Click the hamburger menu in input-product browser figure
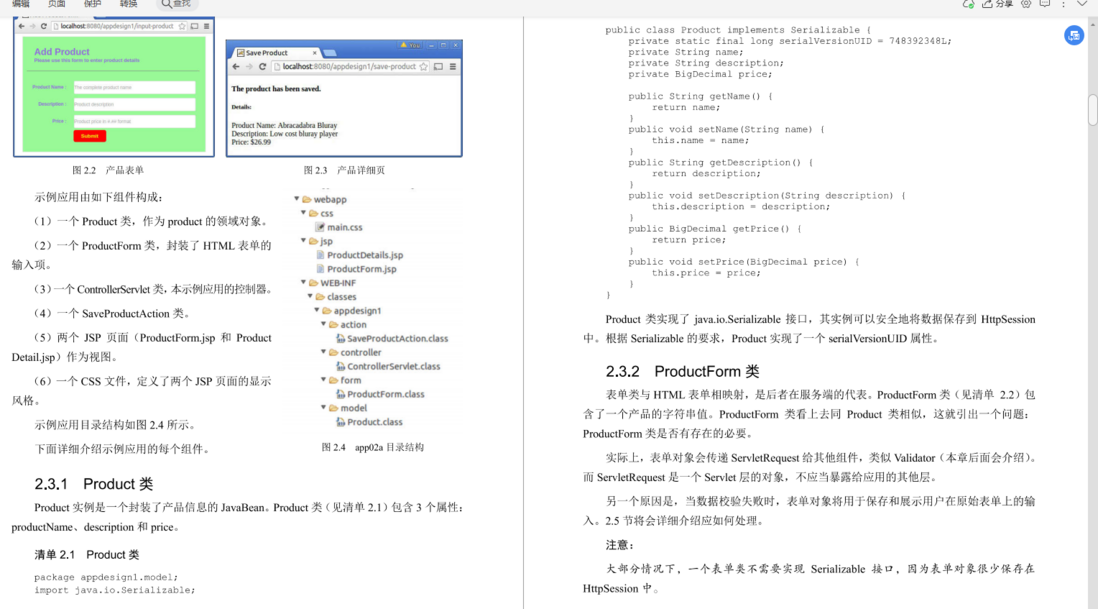1098x609 pixels. pyautogui.click(x=207, y=26)
